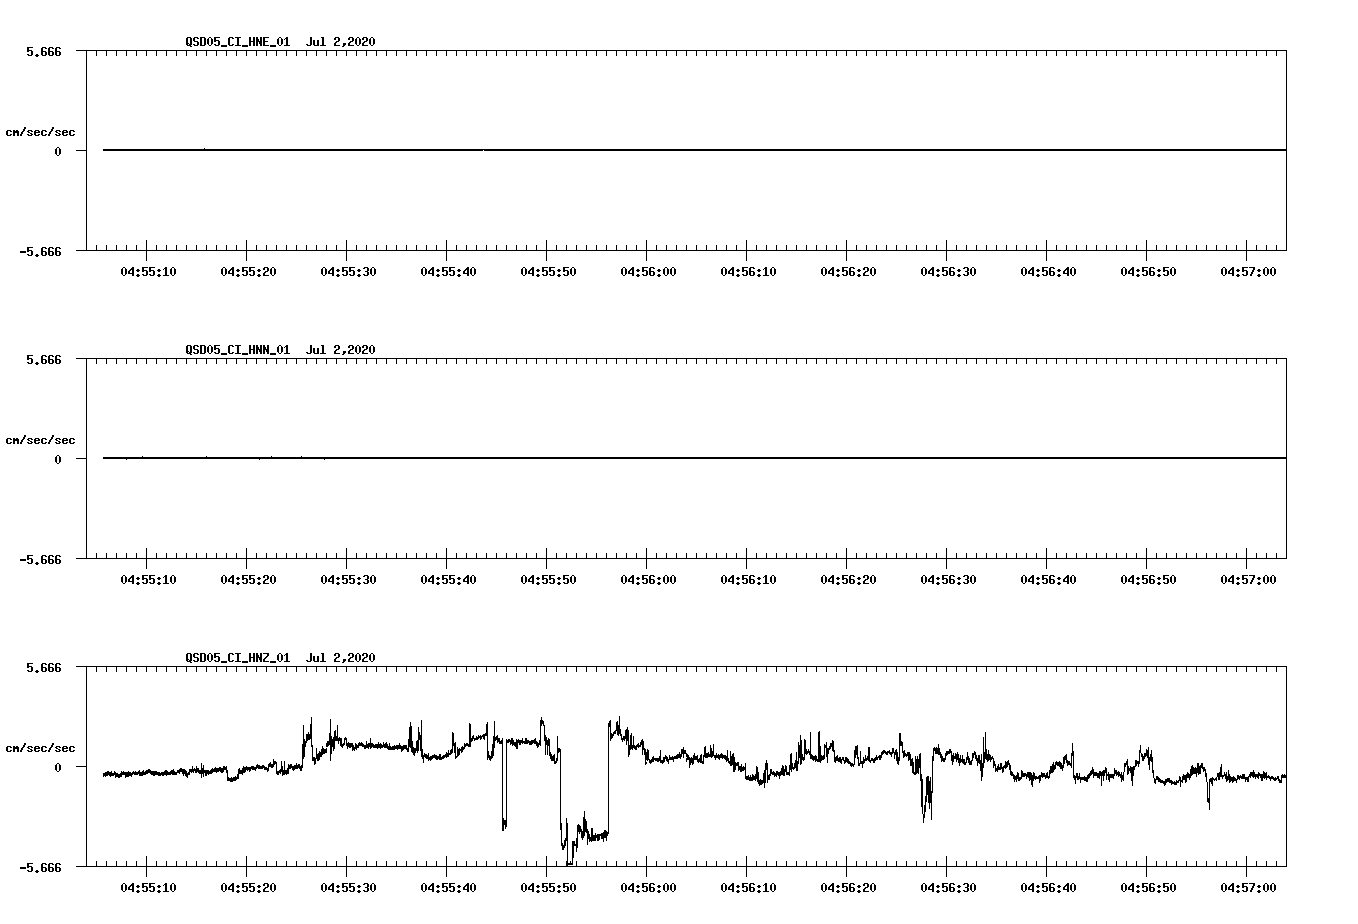The width and height of the screenshot is (1358, 924).
Task: Select the 04:56:50 time label under the HNN plot
Action: 1148,579
